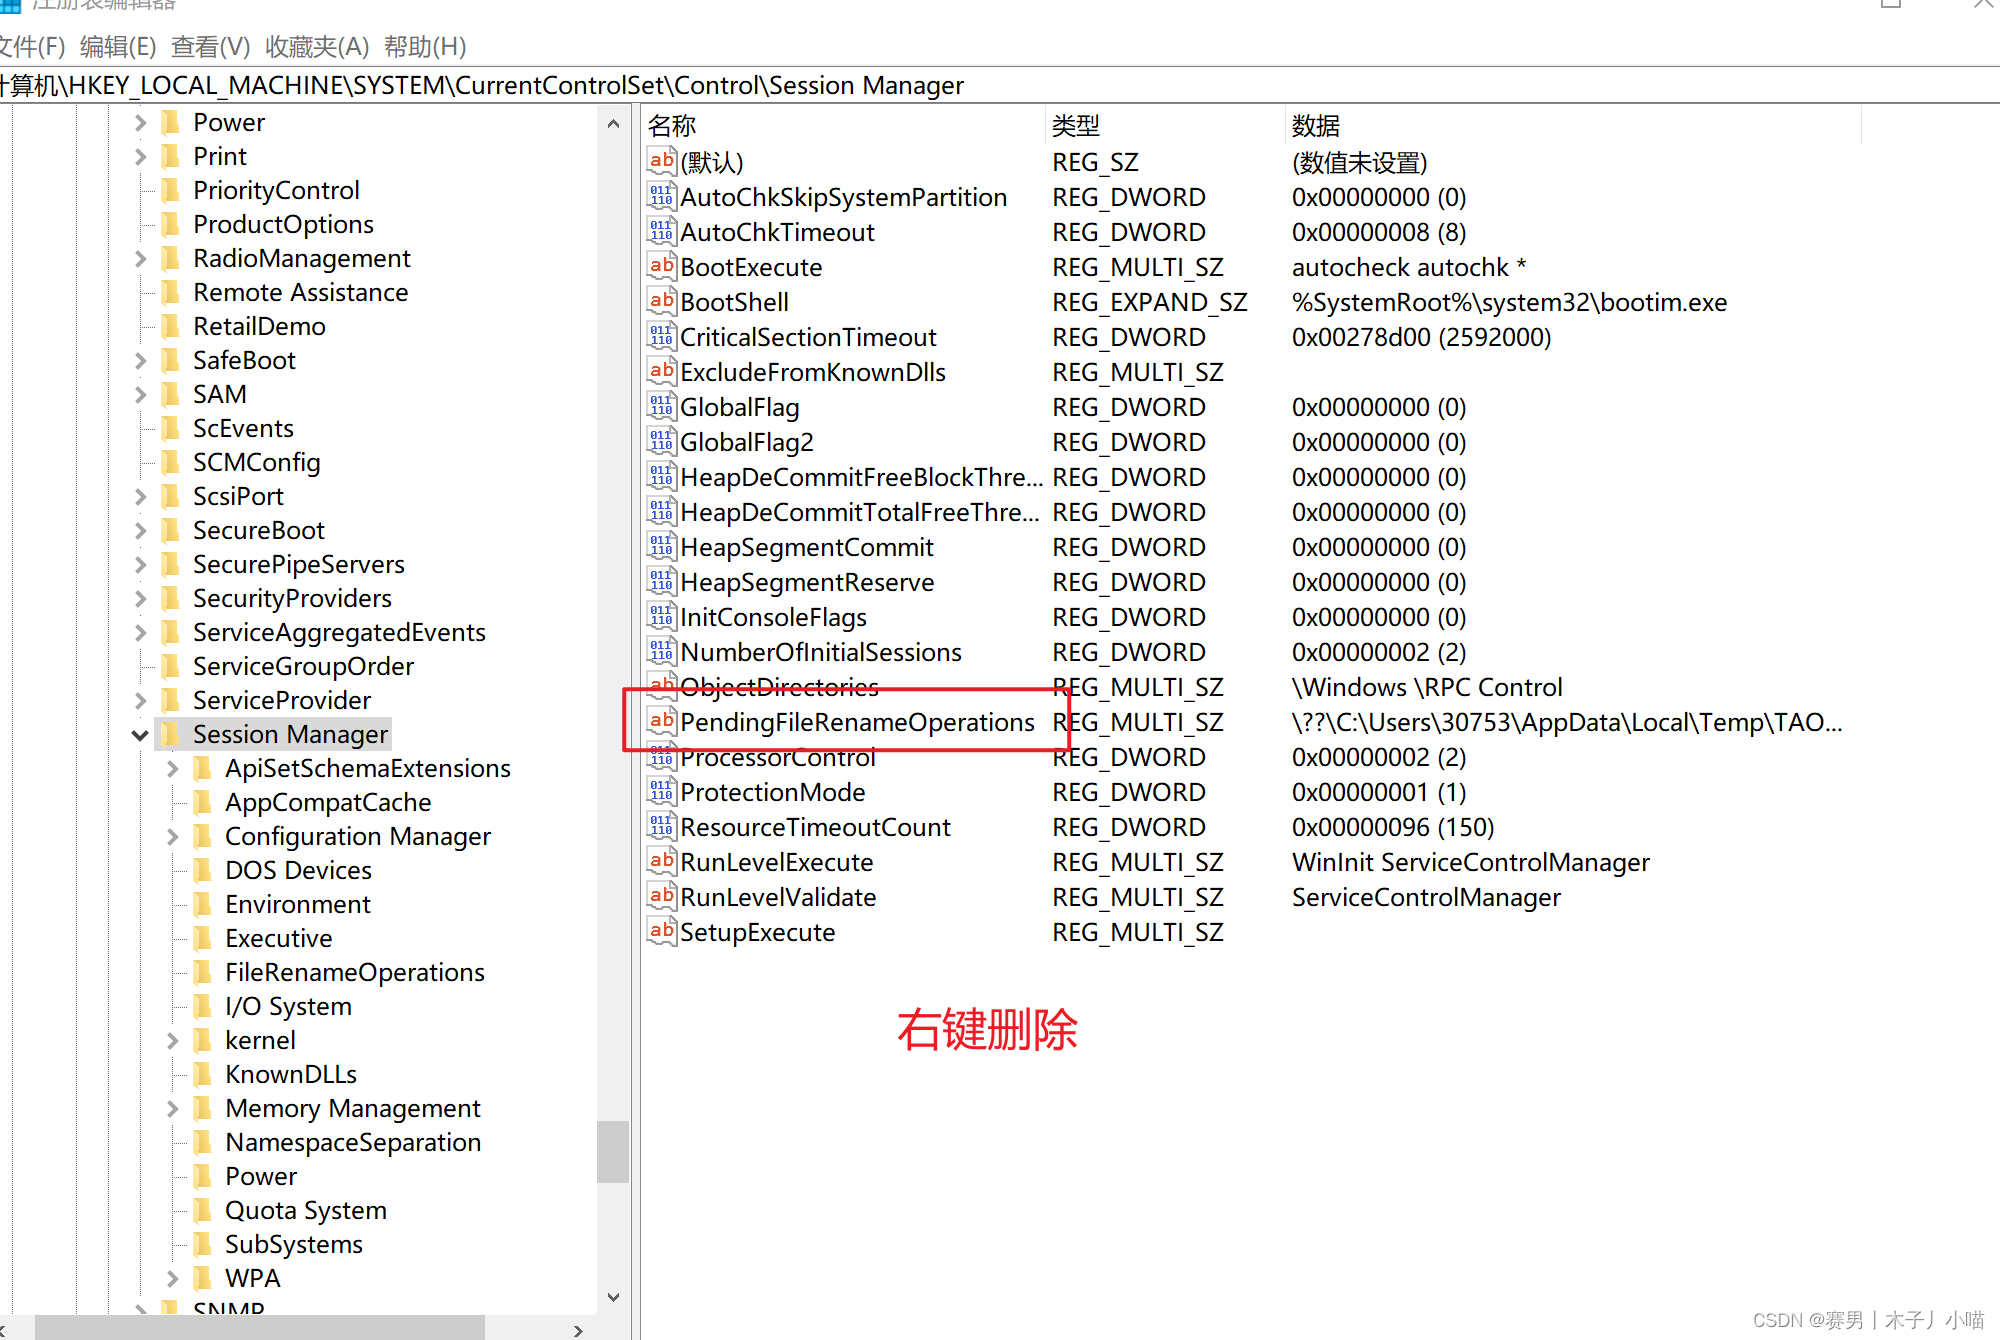The image size is (2000, 1340).
Task: Click the BootExecute value icon
Action: 661,267
